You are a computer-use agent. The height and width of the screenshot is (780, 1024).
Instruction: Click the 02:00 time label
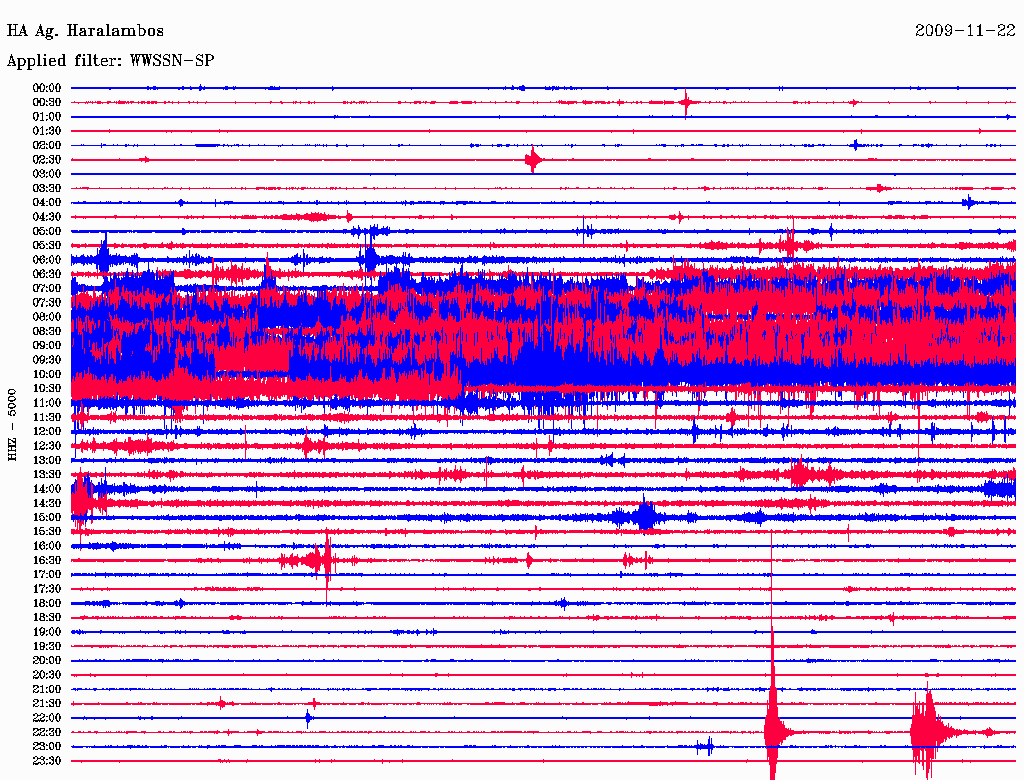(47, 146)
